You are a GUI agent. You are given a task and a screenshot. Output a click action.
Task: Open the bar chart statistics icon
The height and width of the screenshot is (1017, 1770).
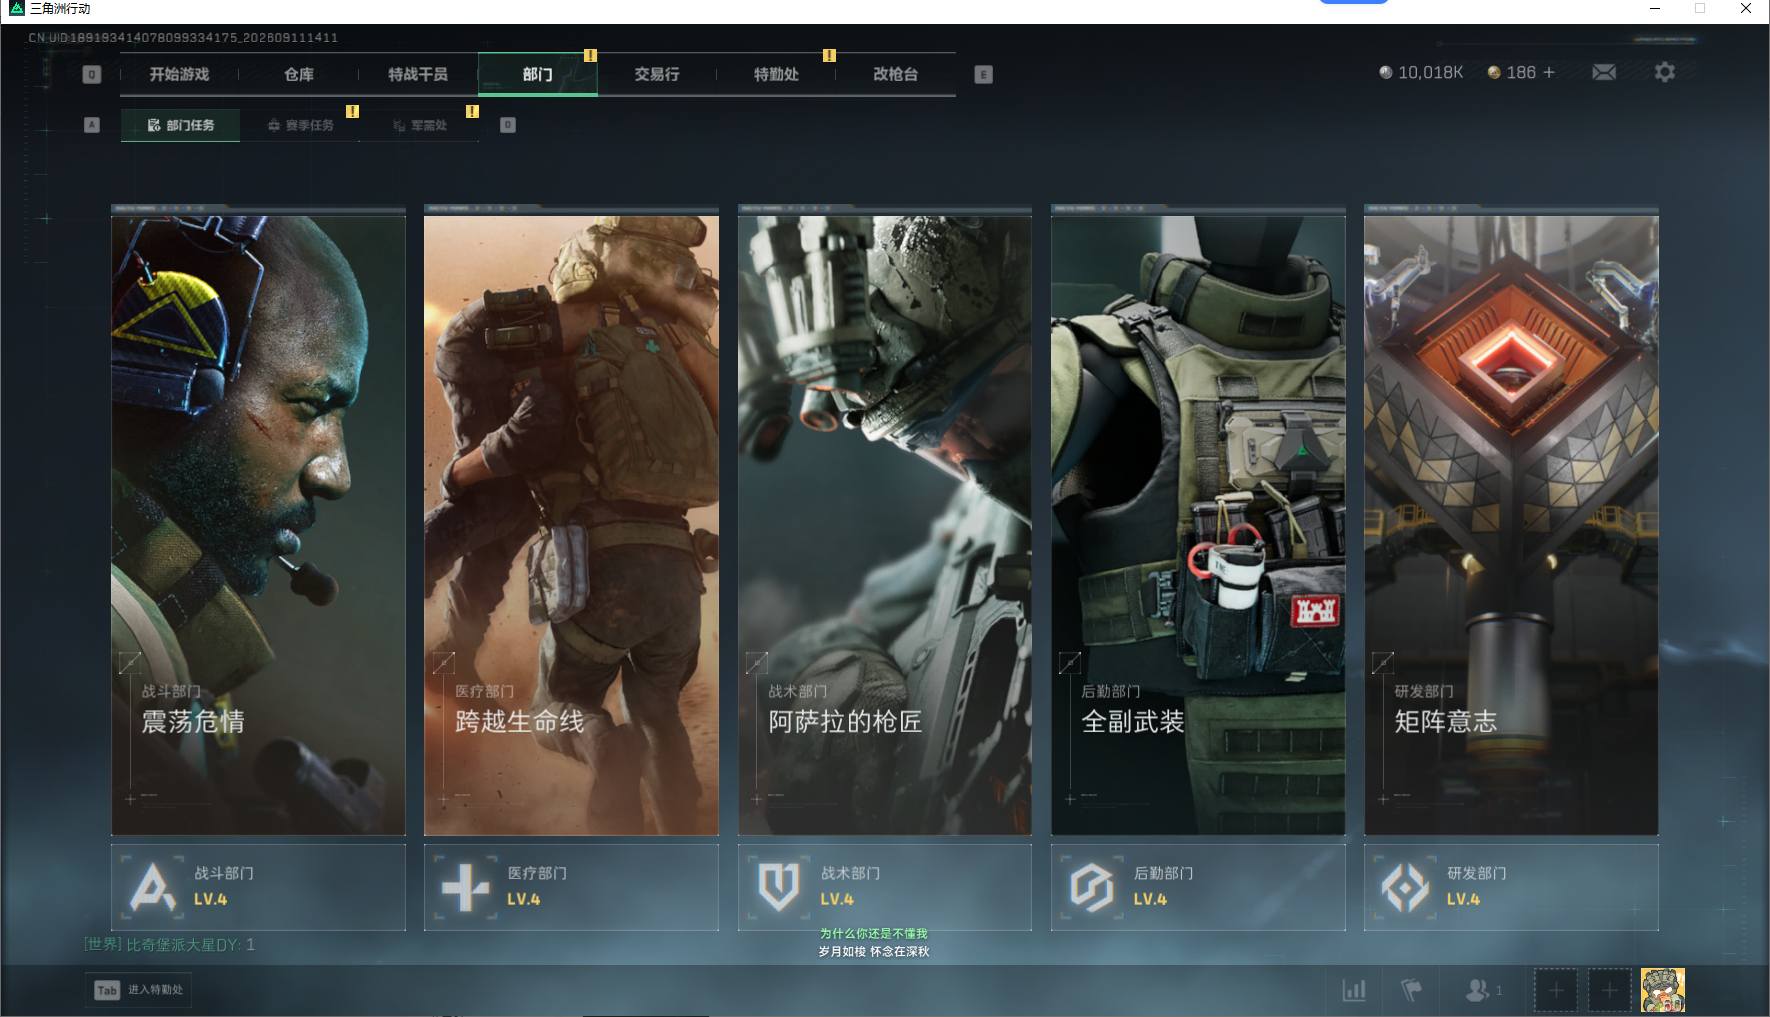pyautogui.click(x=1354, y=990)
